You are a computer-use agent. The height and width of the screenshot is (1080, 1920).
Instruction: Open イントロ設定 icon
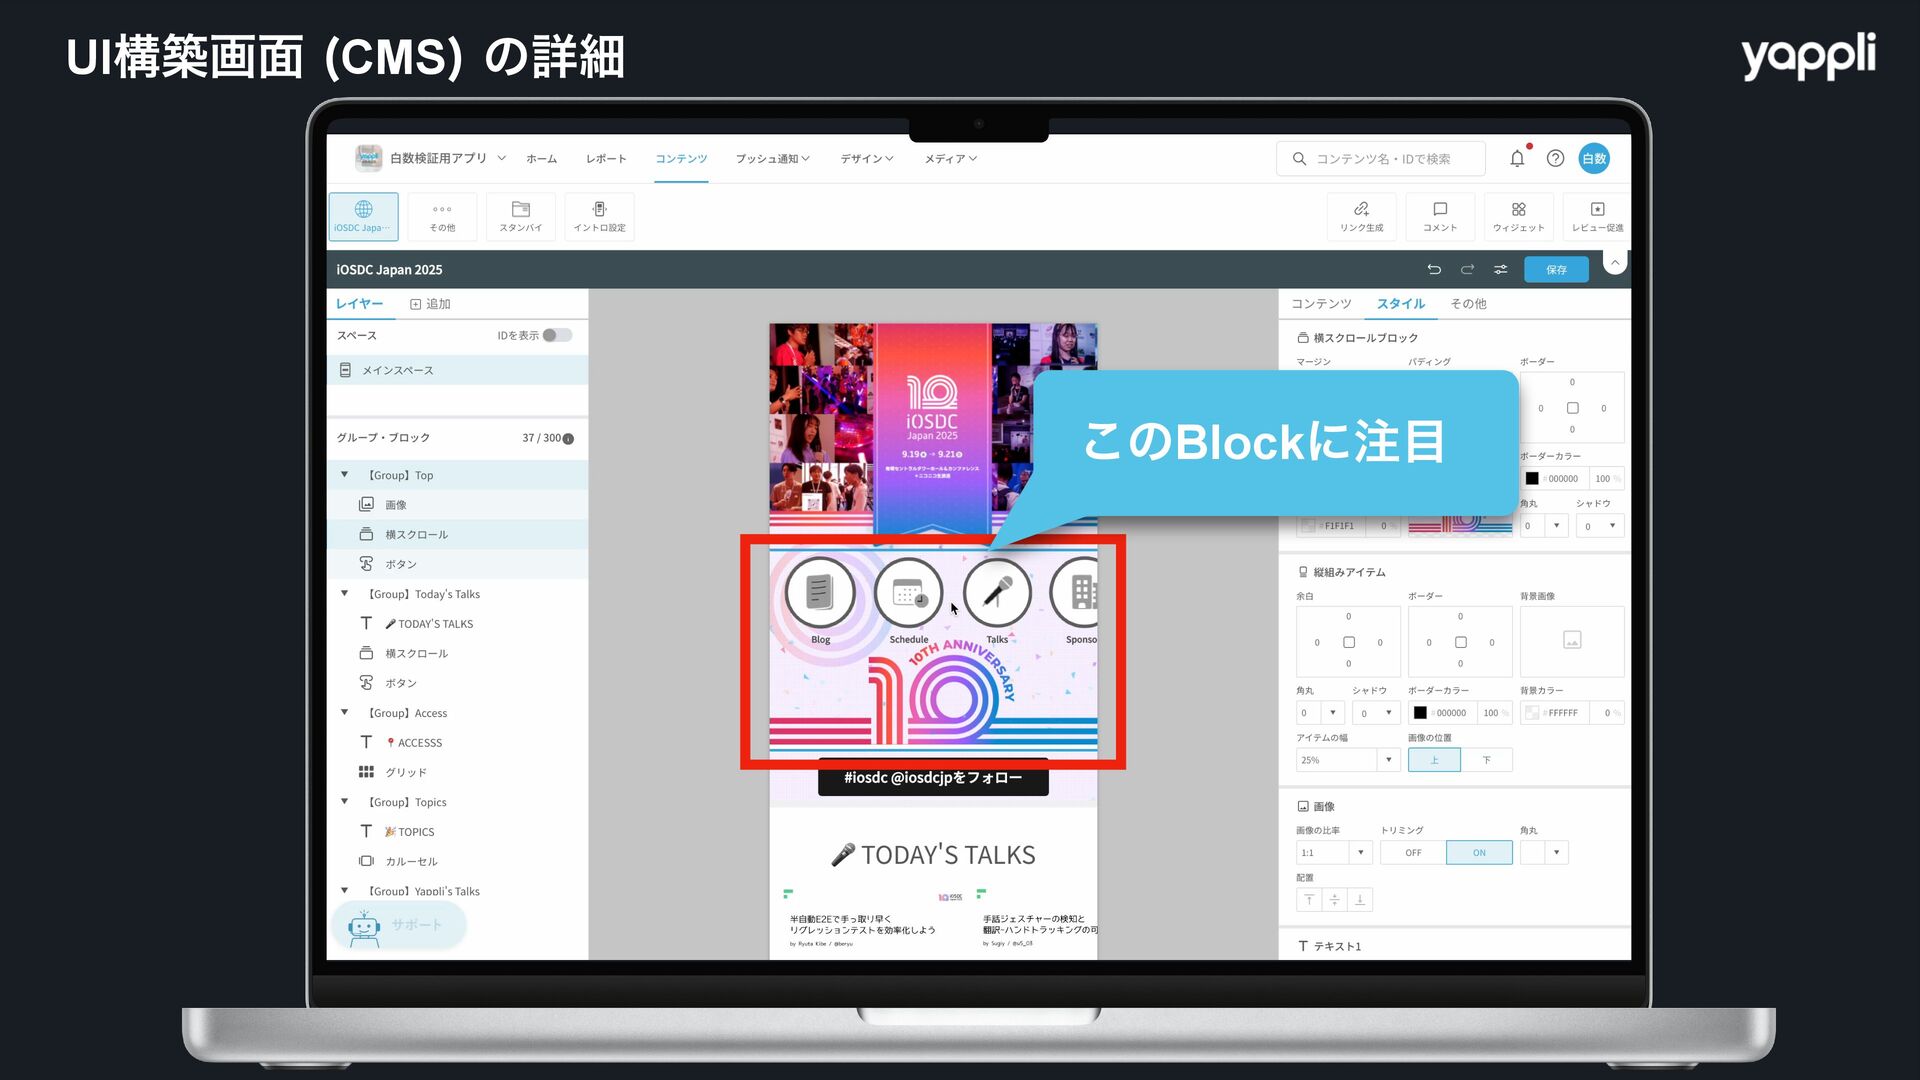[599, 216]
